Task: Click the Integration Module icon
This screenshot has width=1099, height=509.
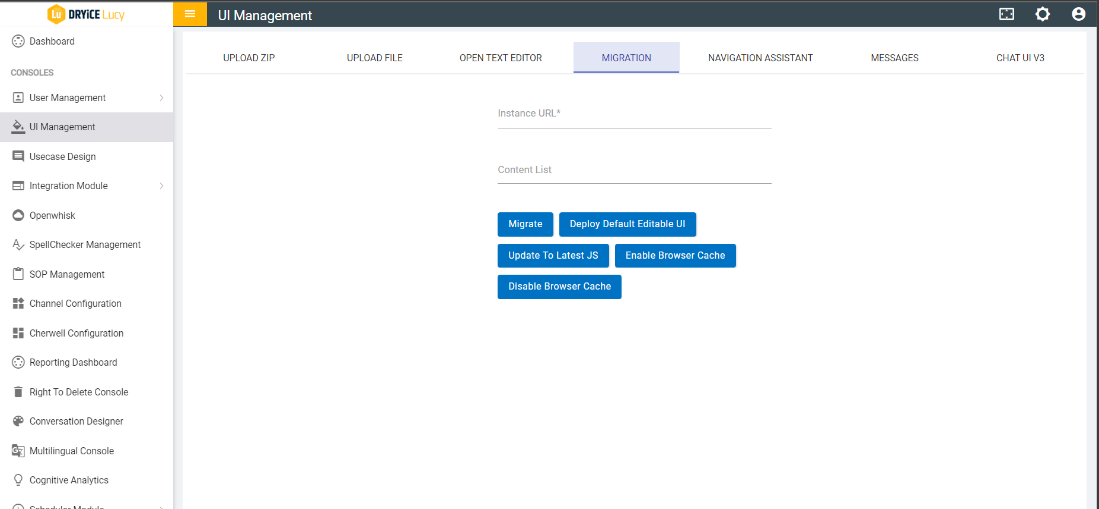Action: click(18, 186)
